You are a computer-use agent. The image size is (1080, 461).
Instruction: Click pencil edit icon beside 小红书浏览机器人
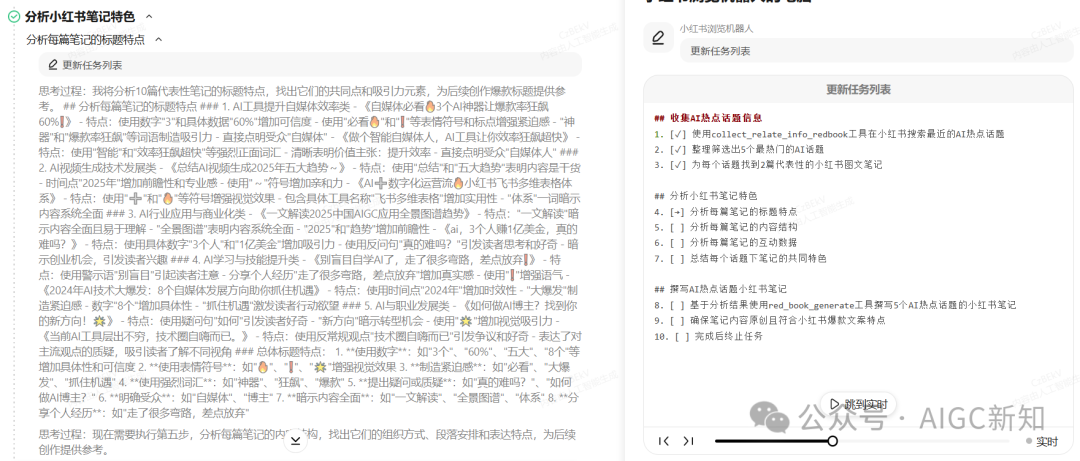[x=658, y=38]
